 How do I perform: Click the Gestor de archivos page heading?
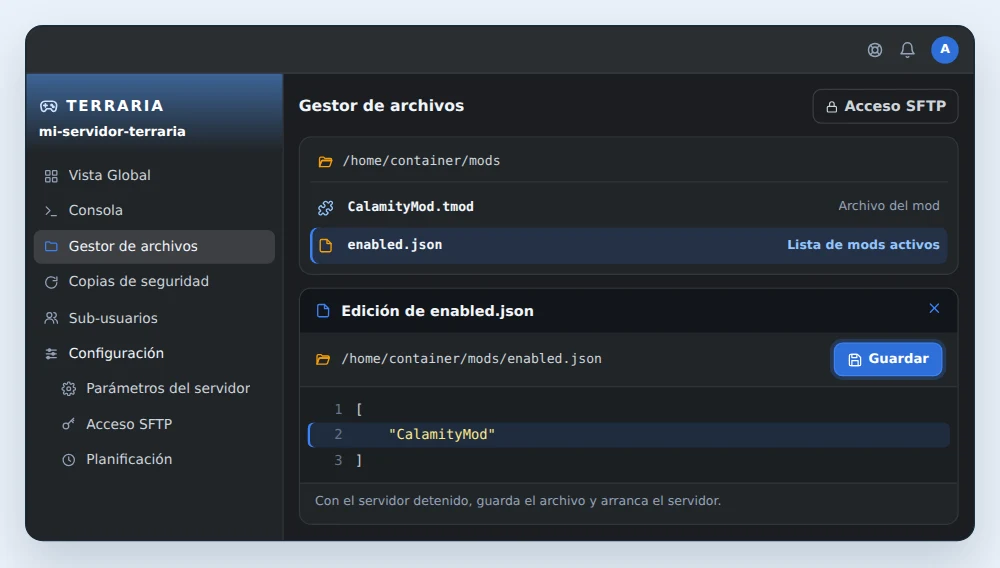coord(381,106)
